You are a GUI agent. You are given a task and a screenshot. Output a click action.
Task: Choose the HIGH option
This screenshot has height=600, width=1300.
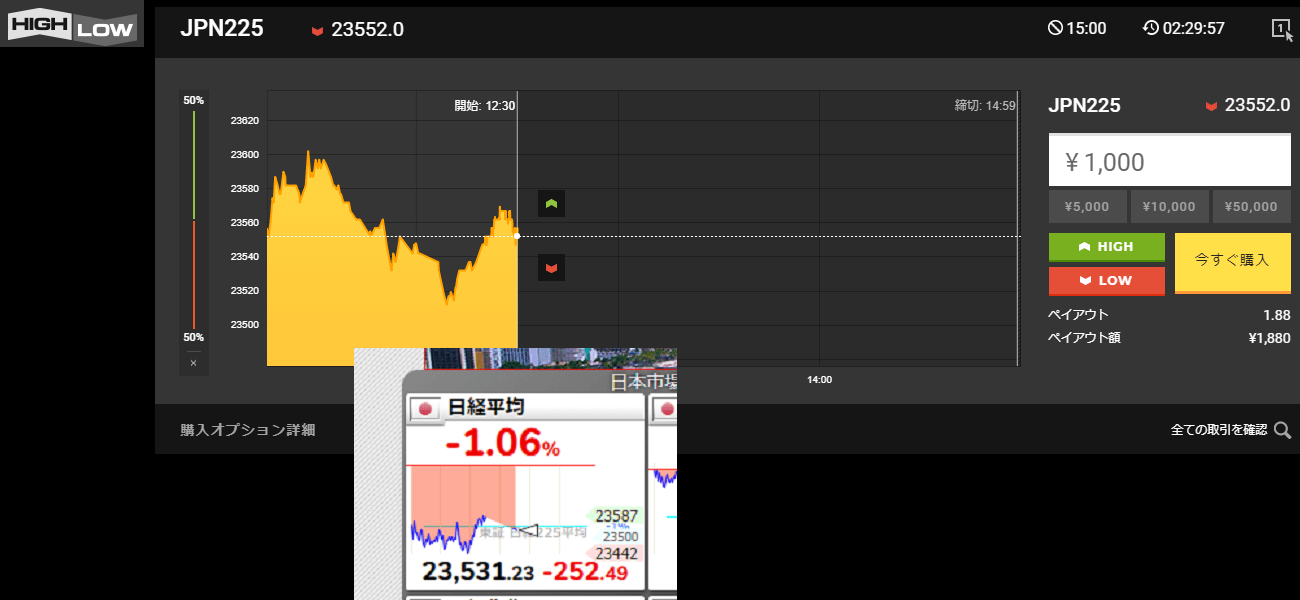[x=1107, y=247]
